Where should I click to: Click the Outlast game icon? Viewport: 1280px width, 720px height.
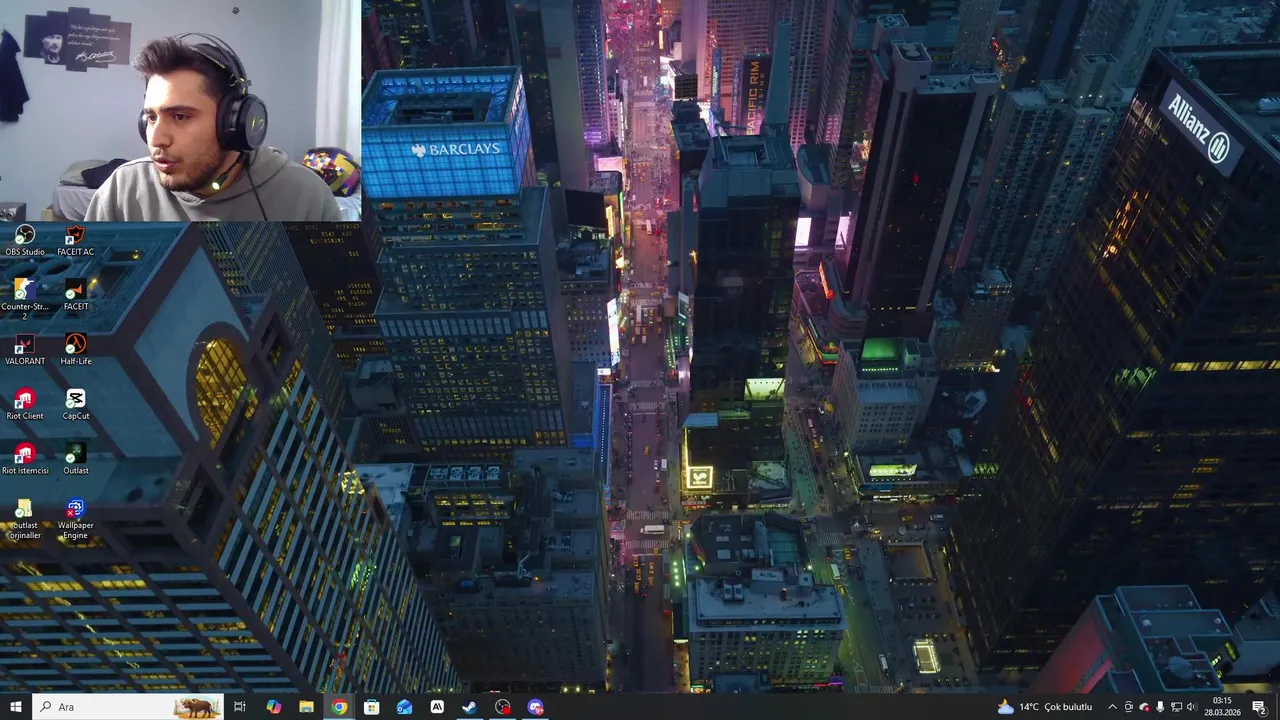(x=75, y=460)
